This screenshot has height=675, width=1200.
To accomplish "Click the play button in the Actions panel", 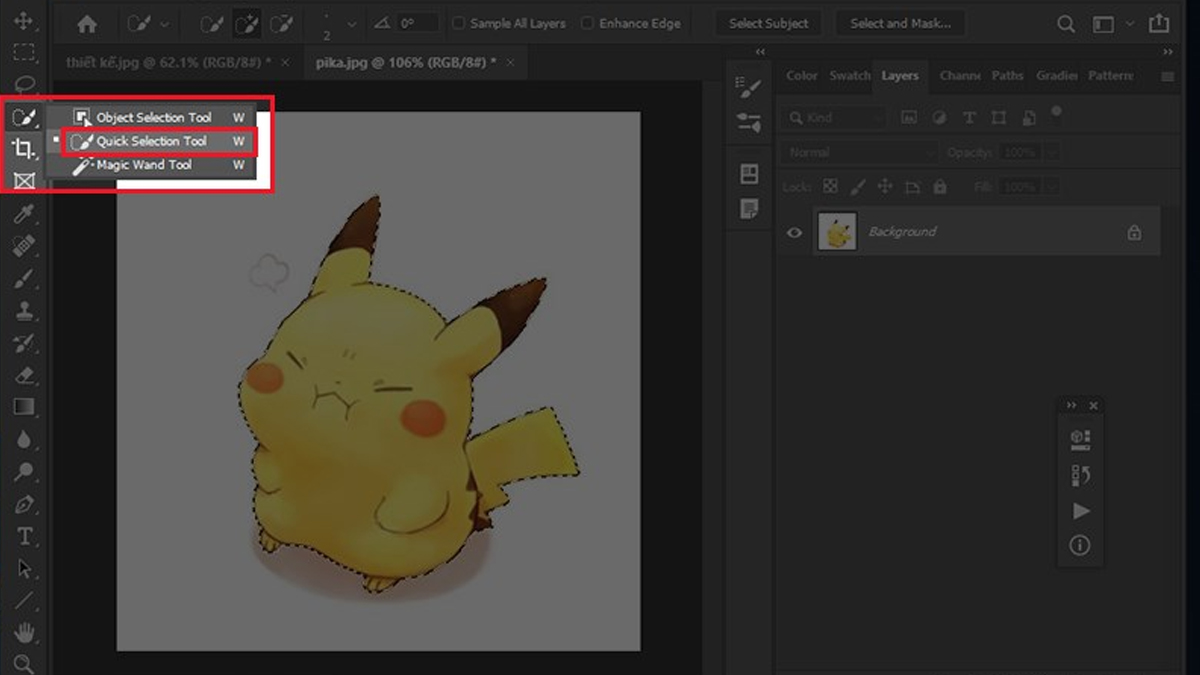I will [1080, 511].
